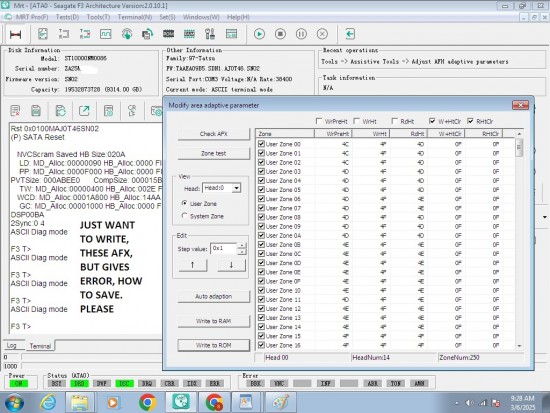This screenshot has height=413, width=550.
Task: Enable the WrPreHt column checkbox
Action: coord(319,121)
